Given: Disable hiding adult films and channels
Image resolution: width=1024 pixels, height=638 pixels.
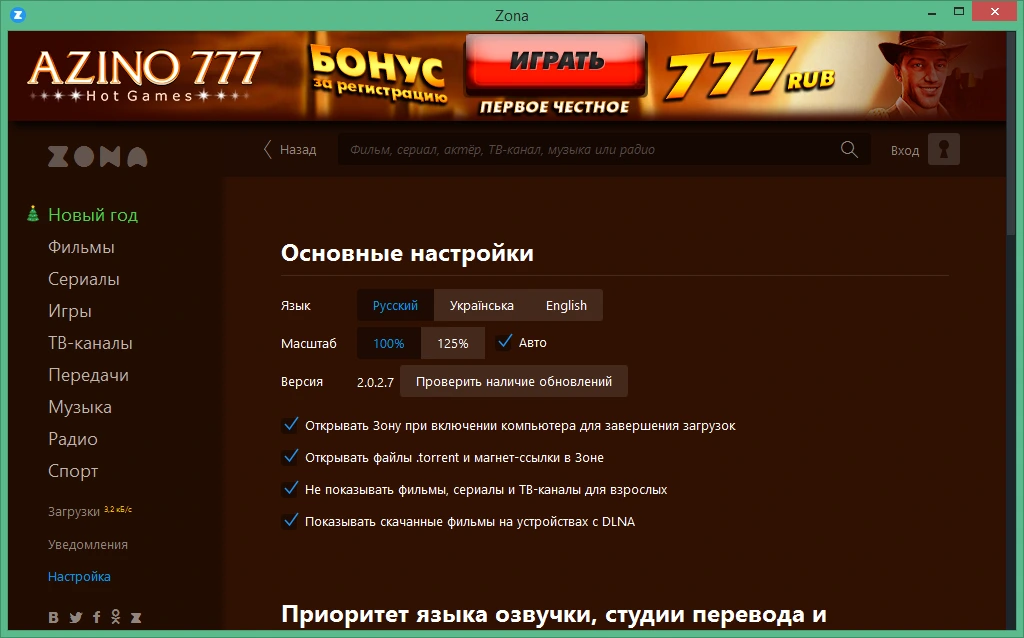Looking at the screenshot, I should [290, 489].
